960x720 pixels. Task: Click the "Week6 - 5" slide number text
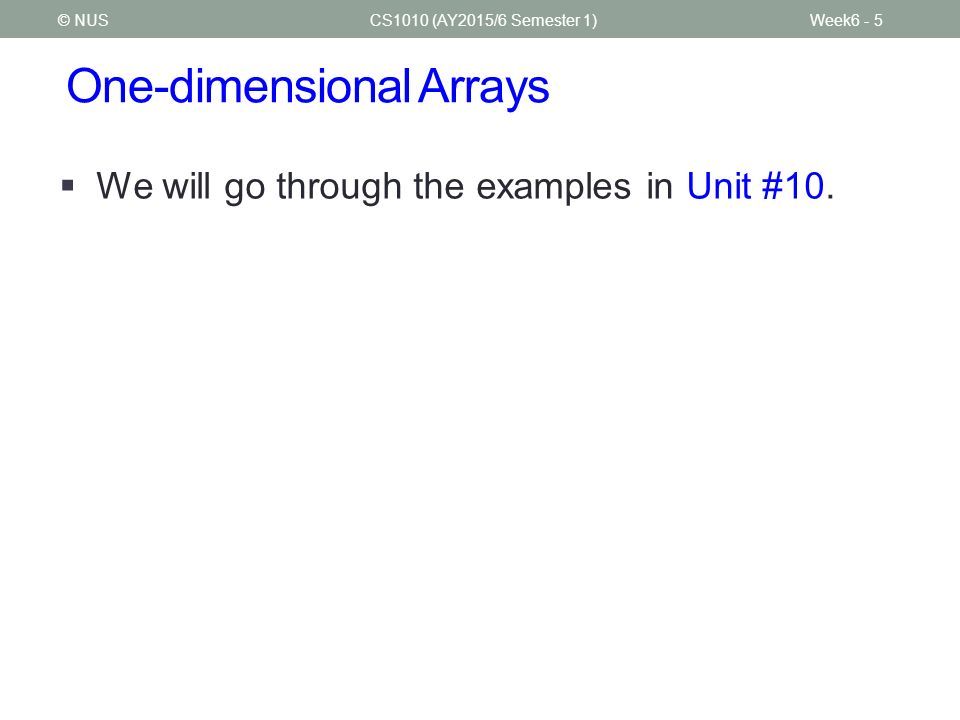(846, 20)
